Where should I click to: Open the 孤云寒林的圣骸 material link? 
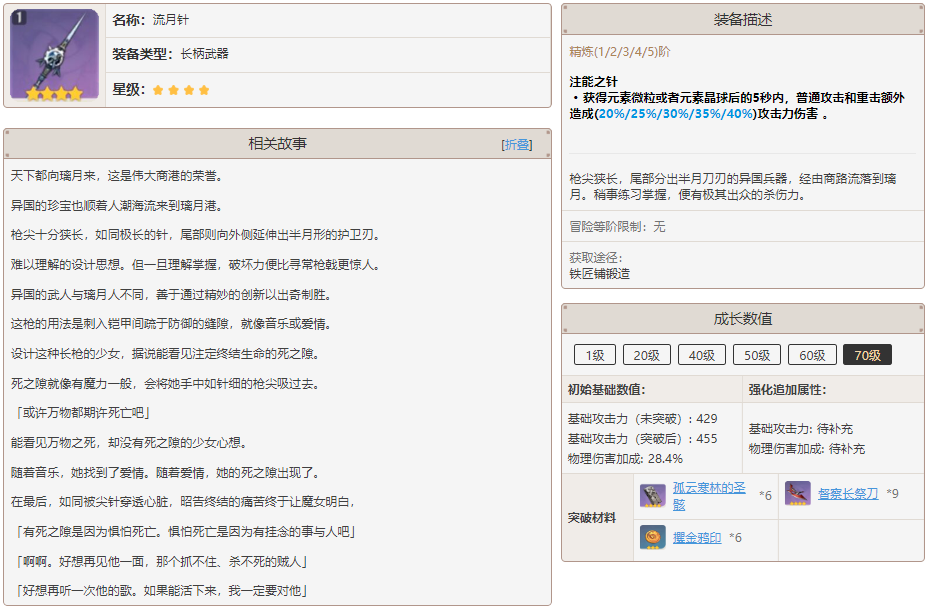[709, 496]
